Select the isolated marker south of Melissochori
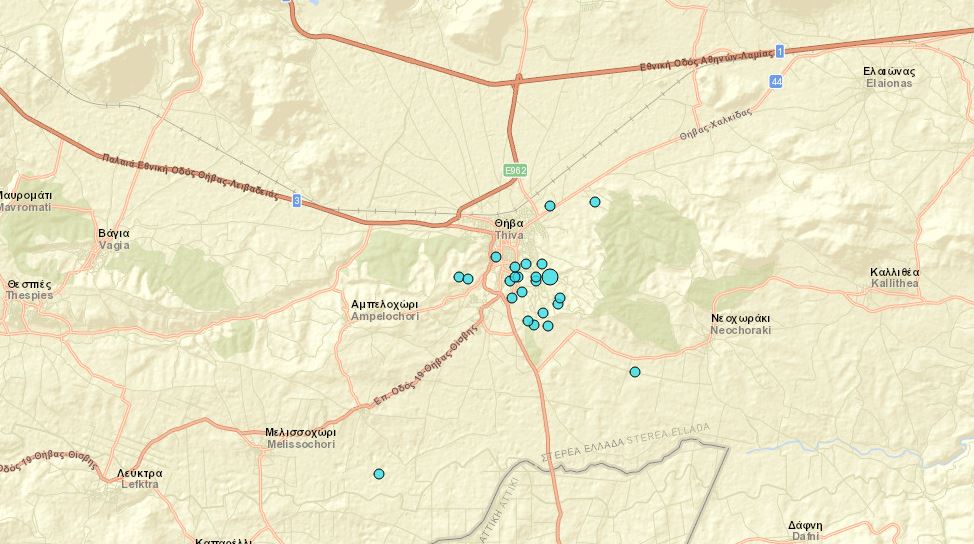This screenshot has width=974, height=544. click(379, 474)
